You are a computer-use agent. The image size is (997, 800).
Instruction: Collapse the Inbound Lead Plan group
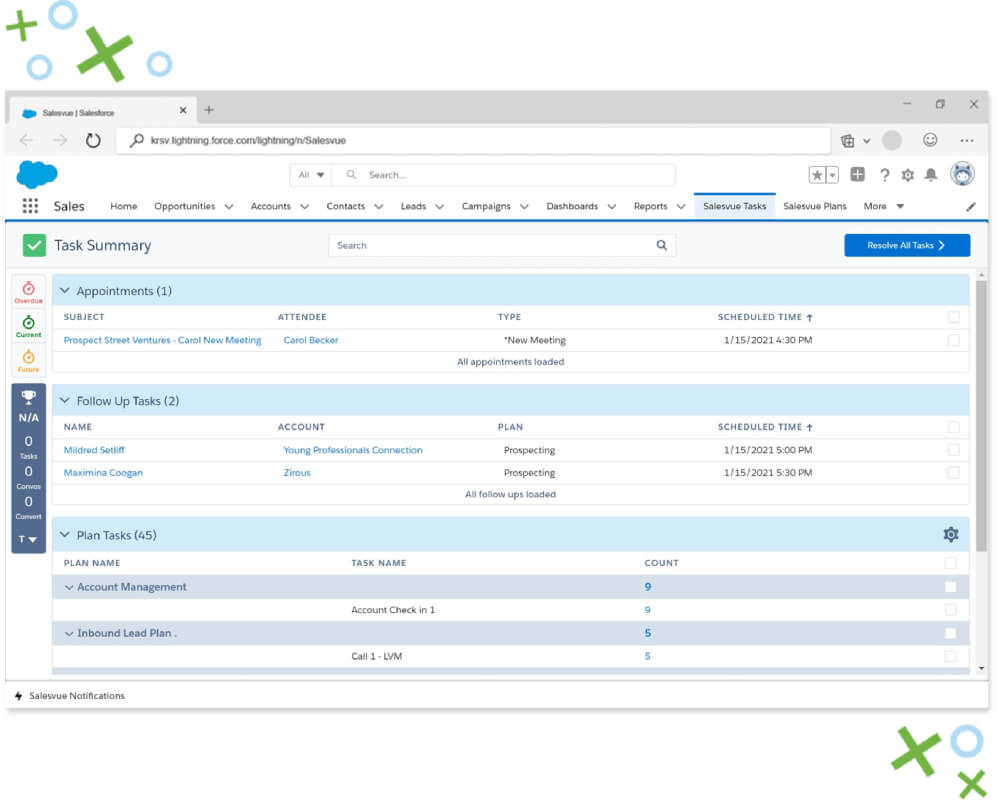click(69, 634)
